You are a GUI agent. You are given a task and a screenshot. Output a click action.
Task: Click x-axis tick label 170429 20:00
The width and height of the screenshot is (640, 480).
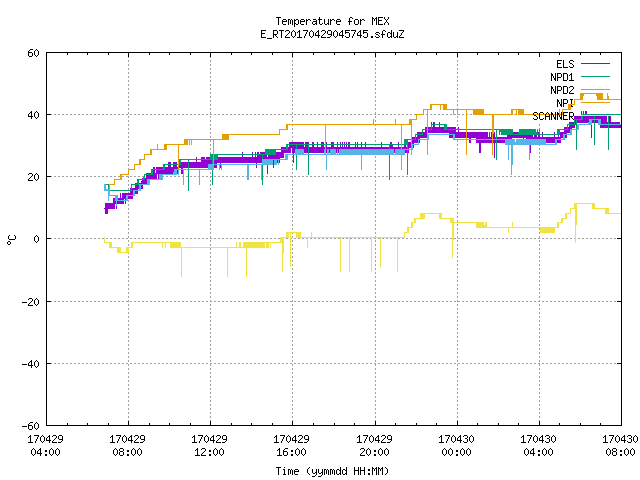coord(374,446)
